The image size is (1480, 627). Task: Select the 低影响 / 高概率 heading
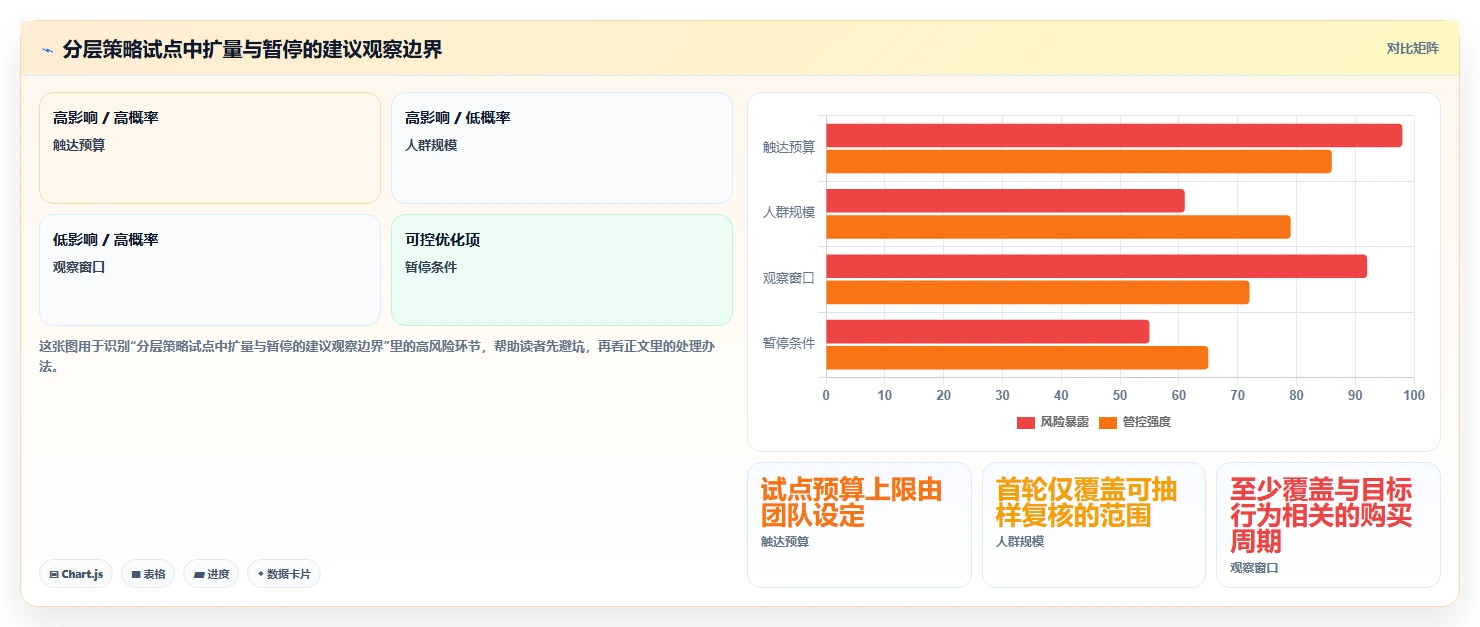(106, 240)
